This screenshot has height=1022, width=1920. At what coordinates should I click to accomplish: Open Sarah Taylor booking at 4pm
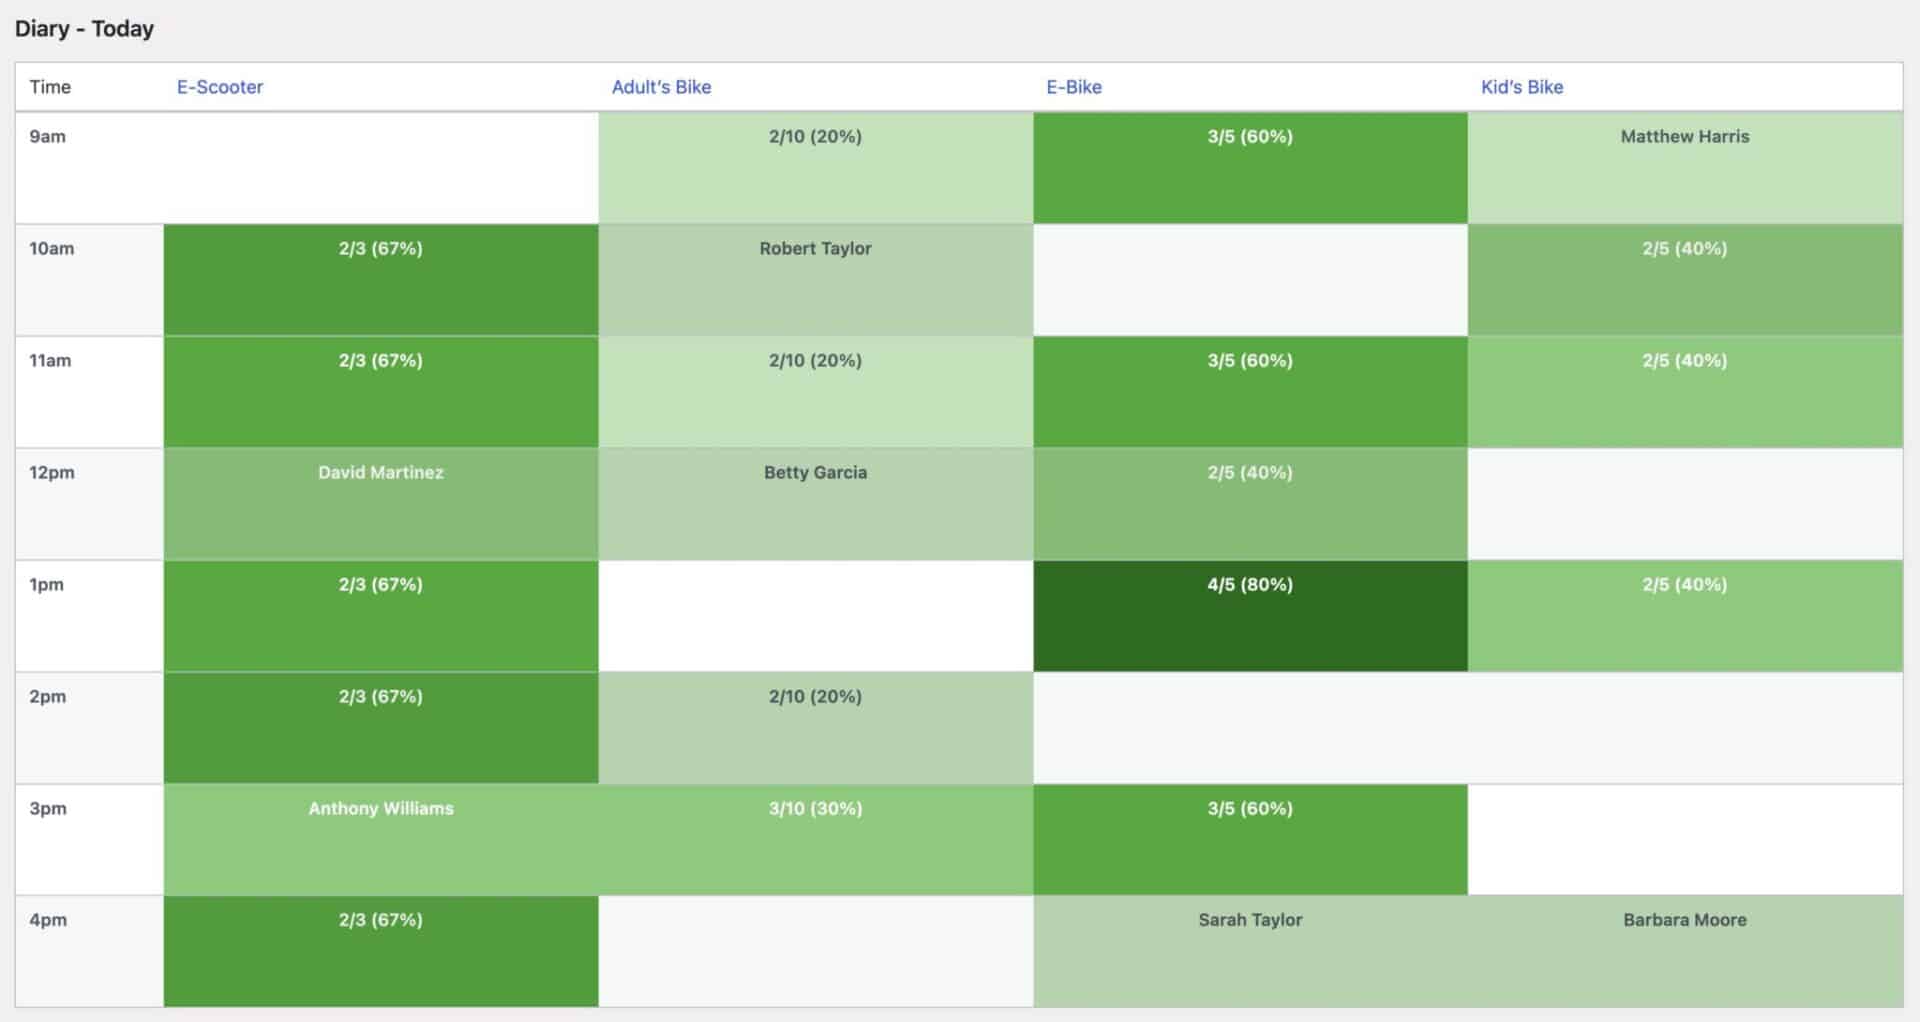pyautogui.click(x=1250, y=951)
